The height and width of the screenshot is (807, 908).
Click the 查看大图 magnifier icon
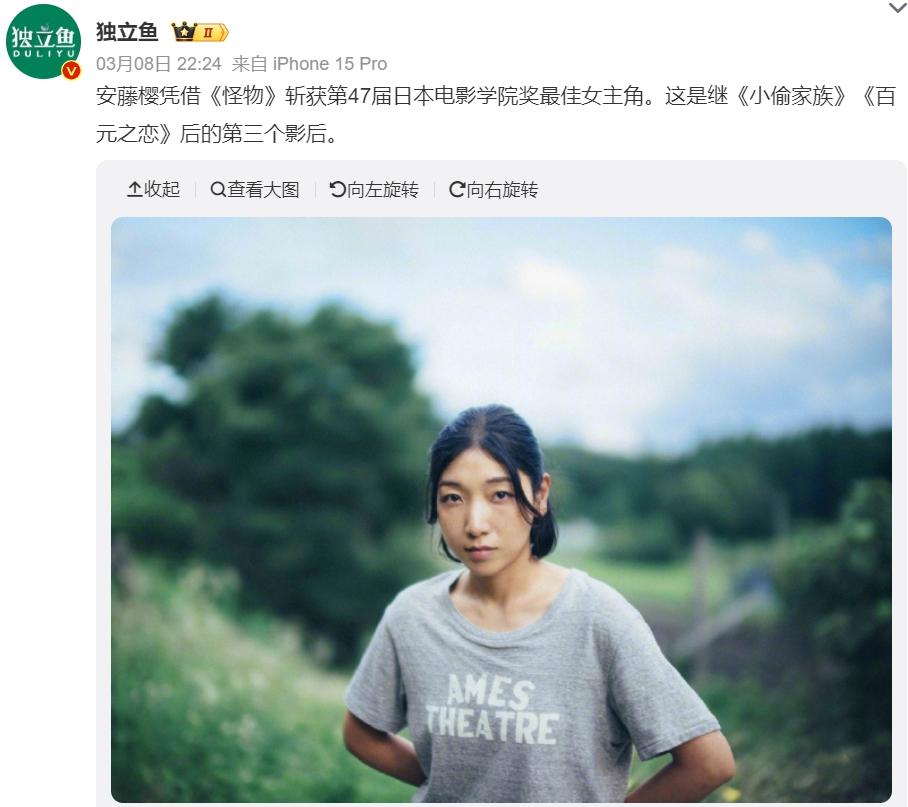tap(218, 189)
